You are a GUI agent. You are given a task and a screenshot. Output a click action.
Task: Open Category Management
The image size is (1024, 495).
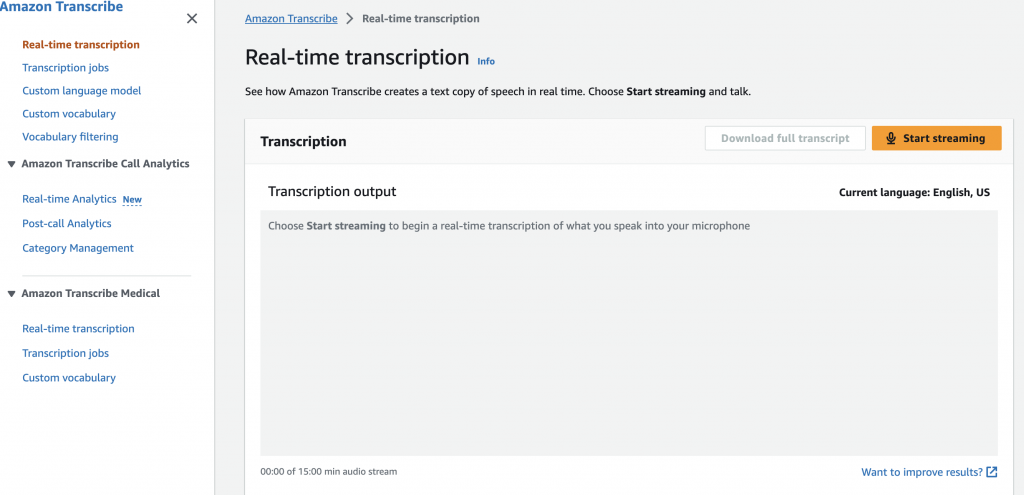coord(78,248)
